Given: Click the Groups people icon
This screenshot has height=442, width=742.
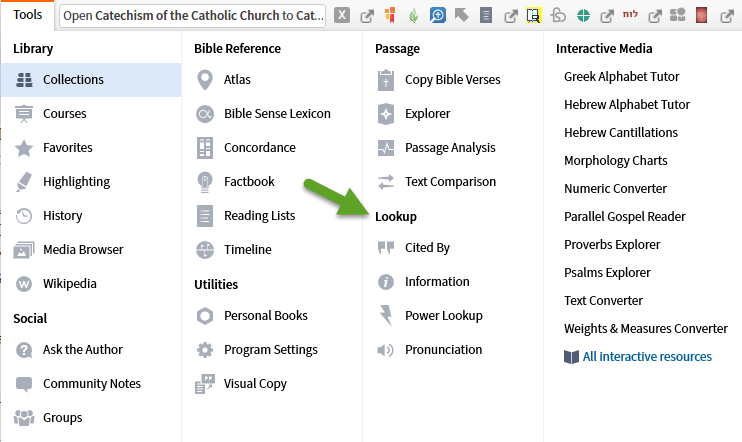Looking at the screenshot, I should 24,418.
